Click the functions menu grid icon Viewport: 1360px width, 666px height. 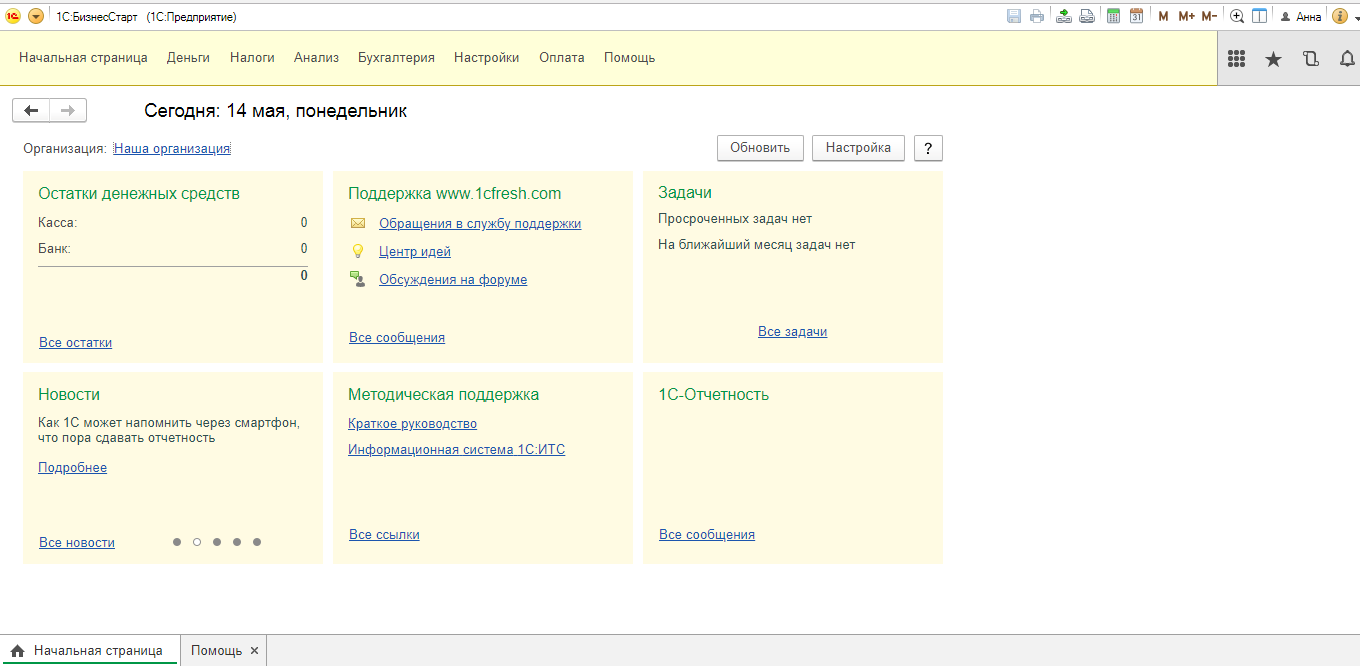coord(1236,59)
